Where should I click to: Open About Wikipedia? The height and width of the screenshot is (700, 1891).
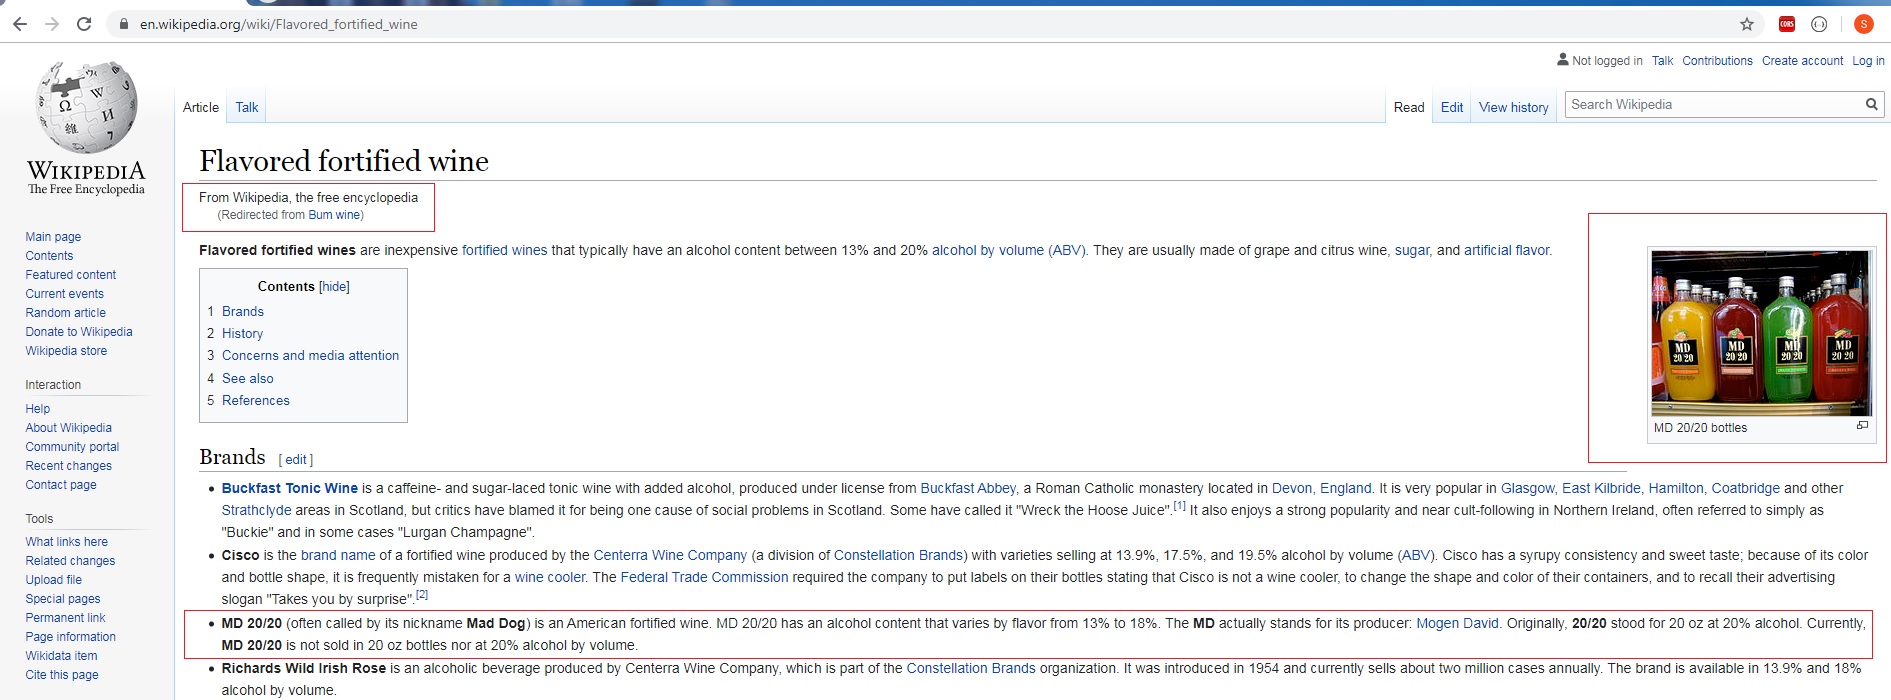coord(69,428)
